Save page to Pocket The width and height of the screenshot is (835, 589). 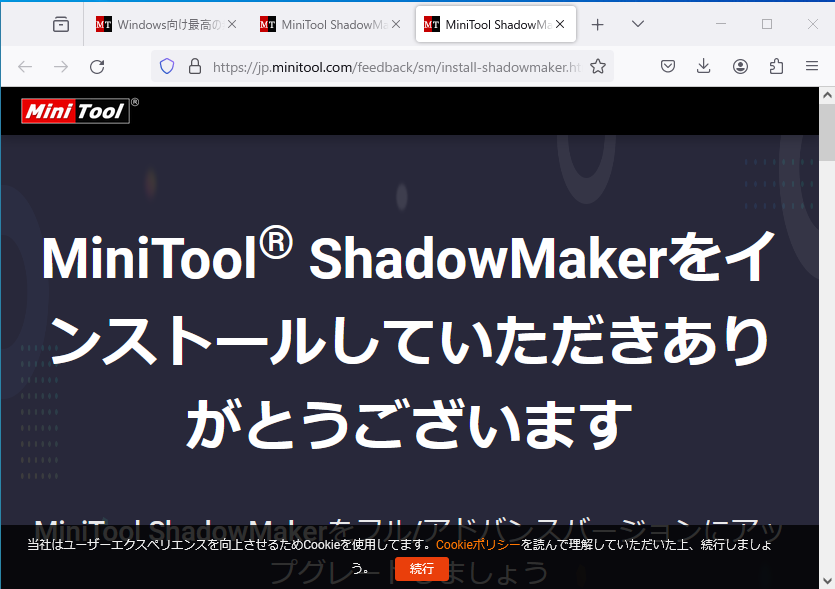[668, 67]
